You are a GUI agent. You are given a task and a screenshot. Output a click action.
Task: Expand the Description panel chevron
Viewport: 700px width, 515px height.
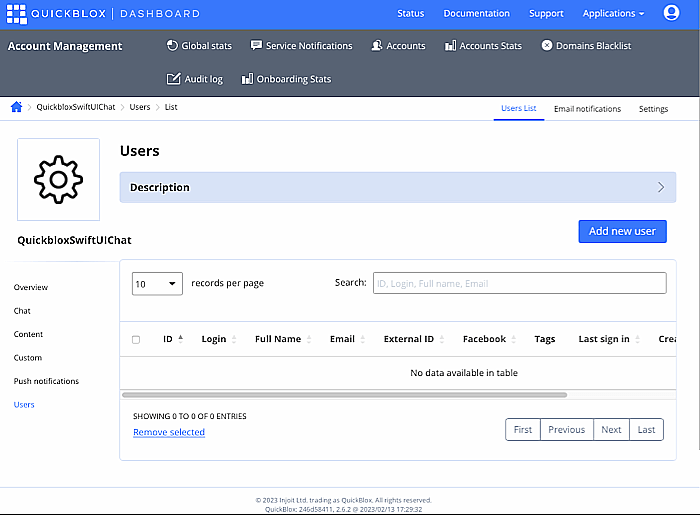click(661, 187)
